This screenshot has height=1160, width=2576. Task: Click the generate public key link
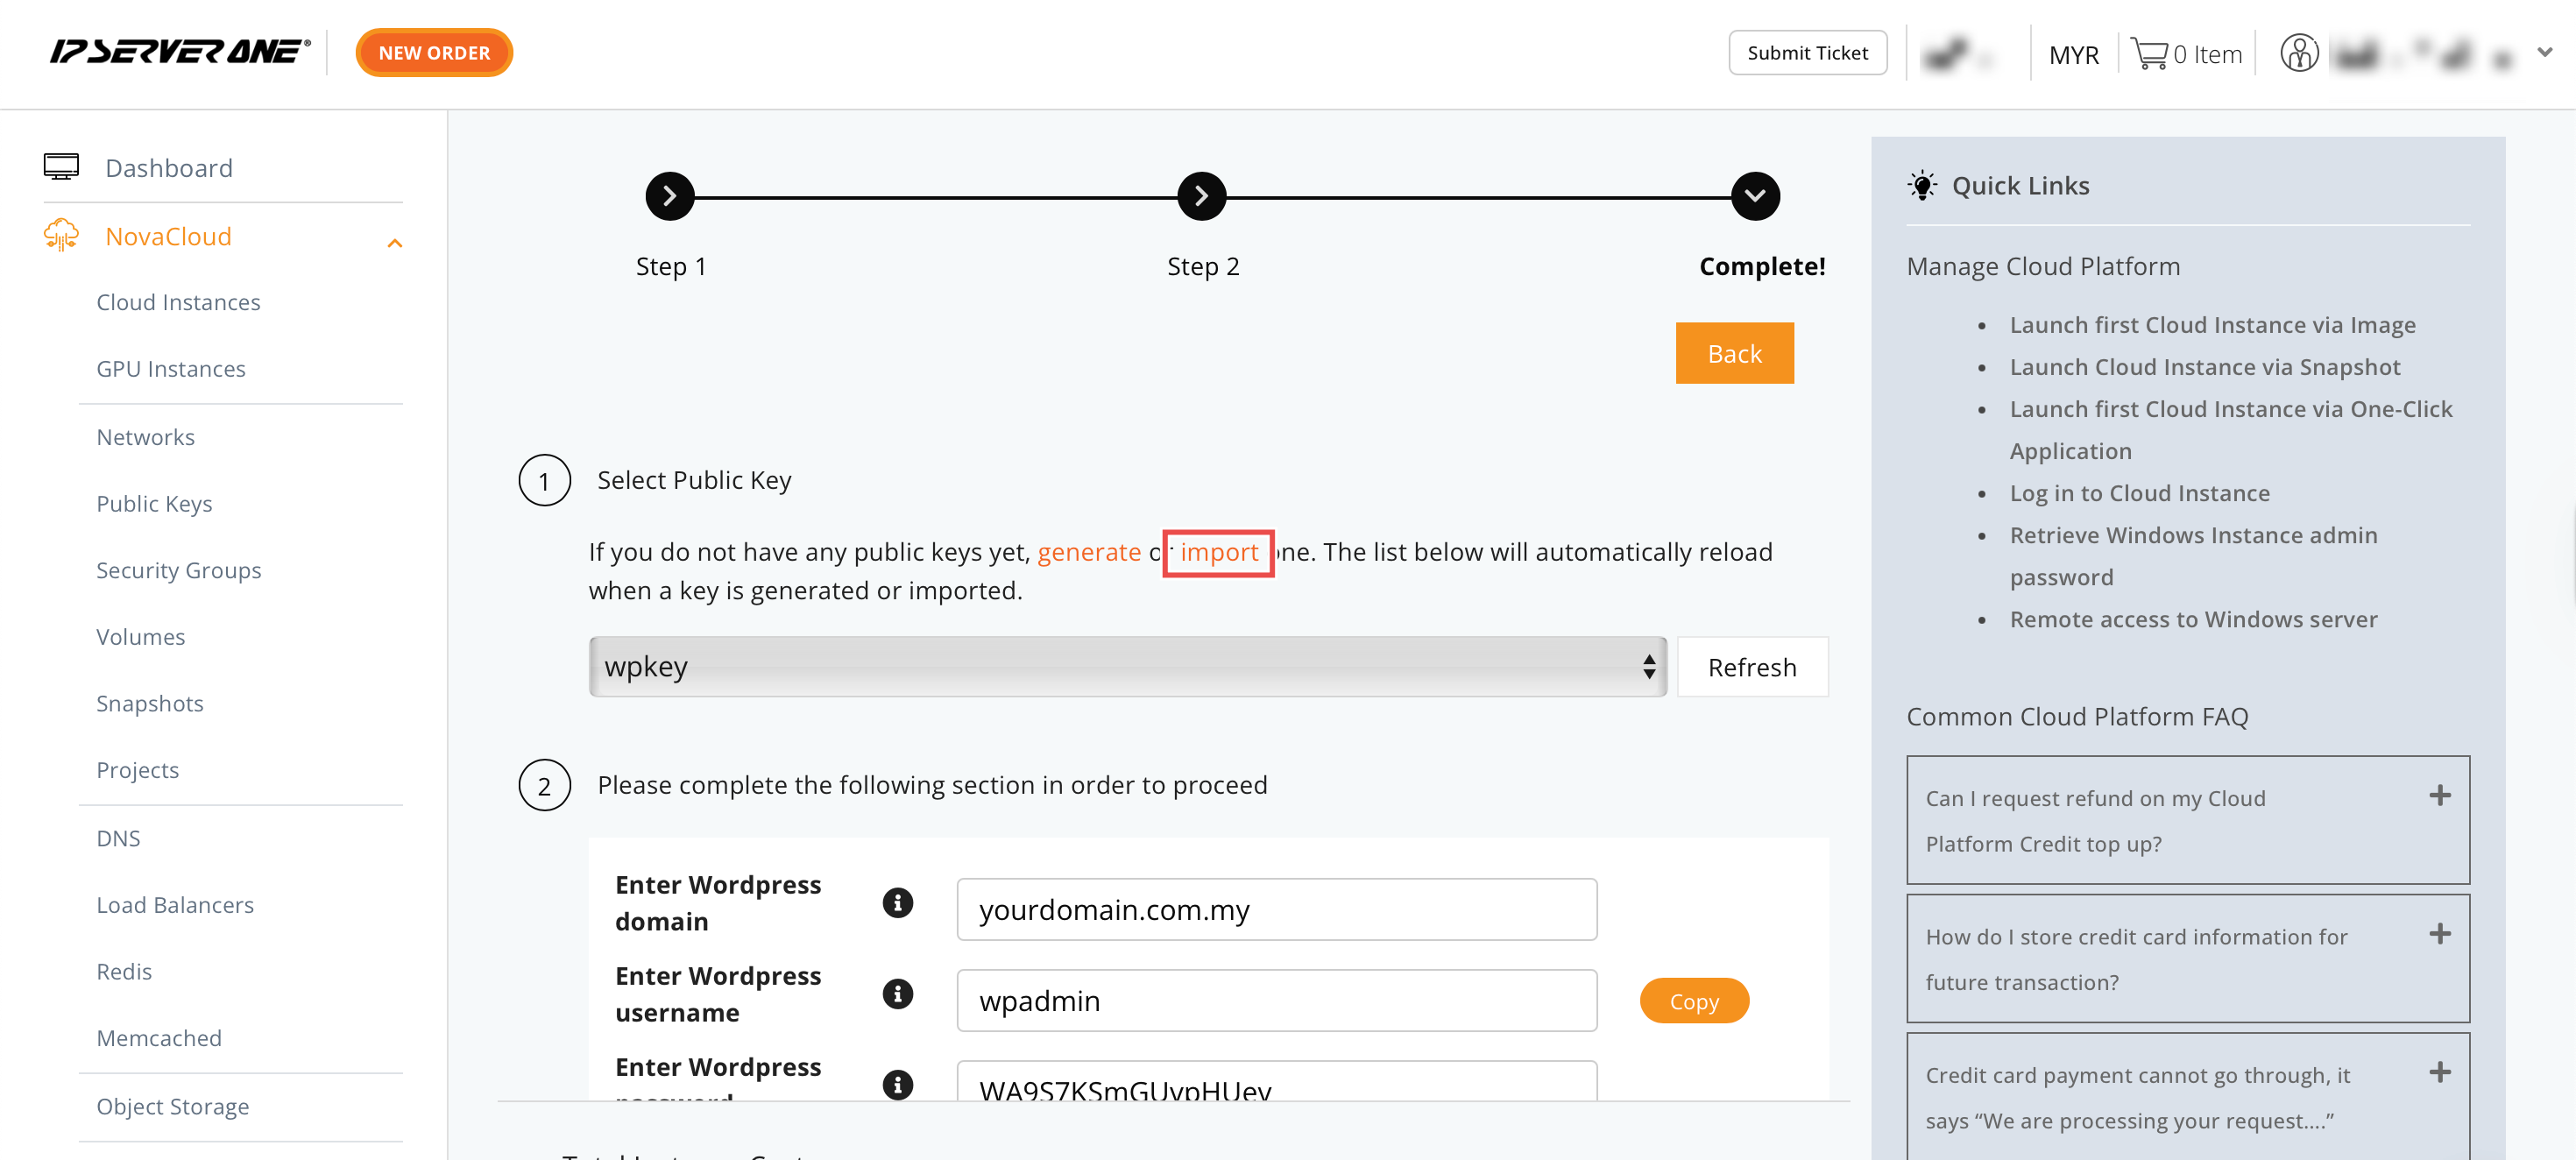[x=1089, y=552]
